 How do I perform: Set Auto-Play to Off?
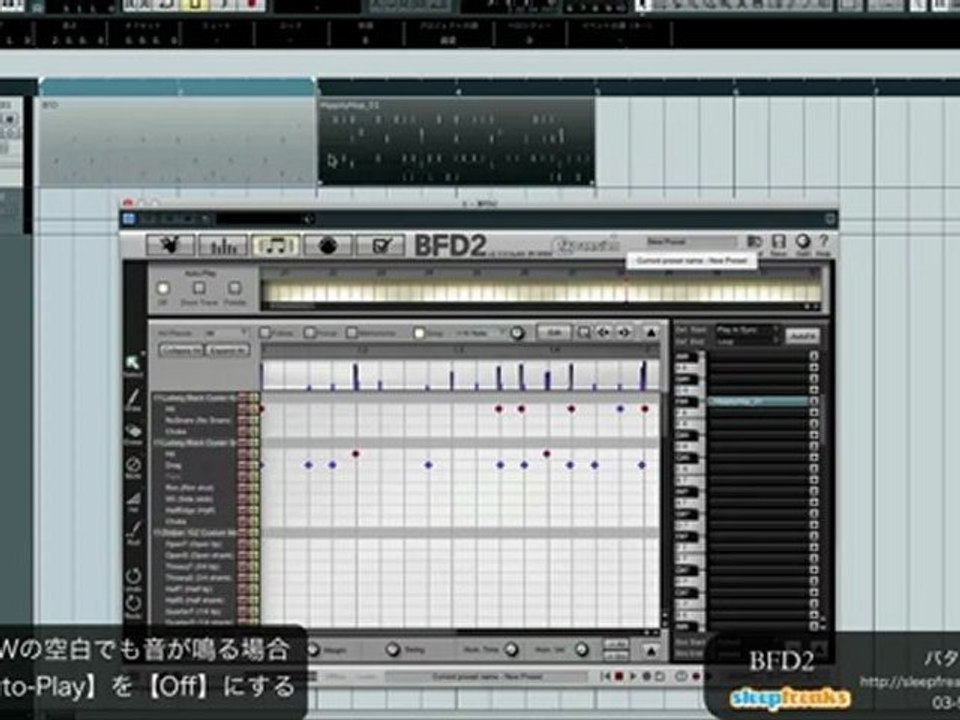[x=163, y=288]
